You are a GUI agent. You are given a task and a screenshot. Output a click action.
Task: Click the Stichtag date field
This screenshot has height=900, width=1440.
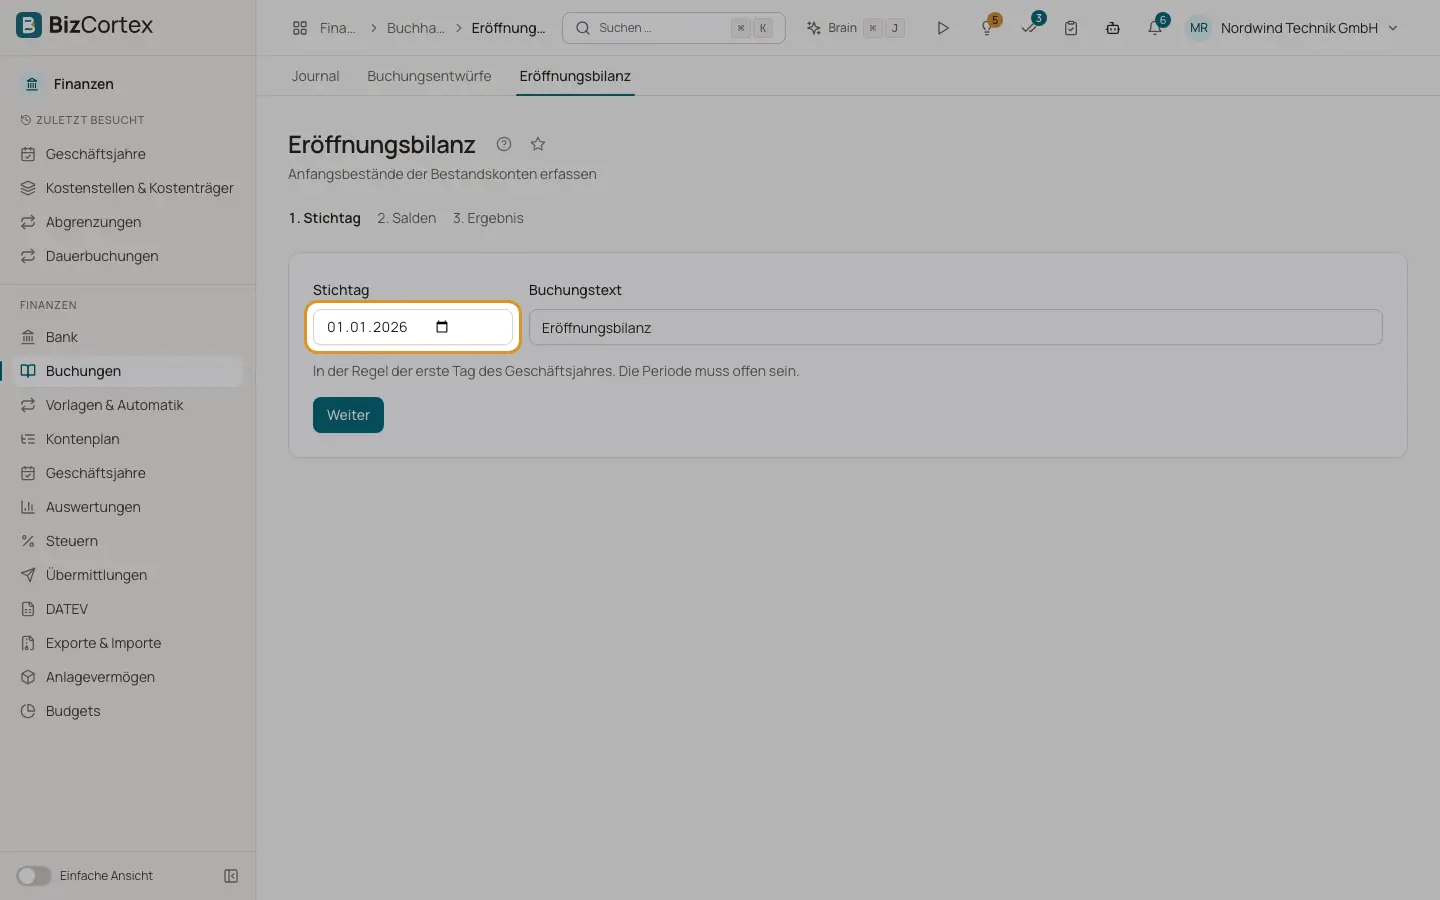[x=413, y=327]
